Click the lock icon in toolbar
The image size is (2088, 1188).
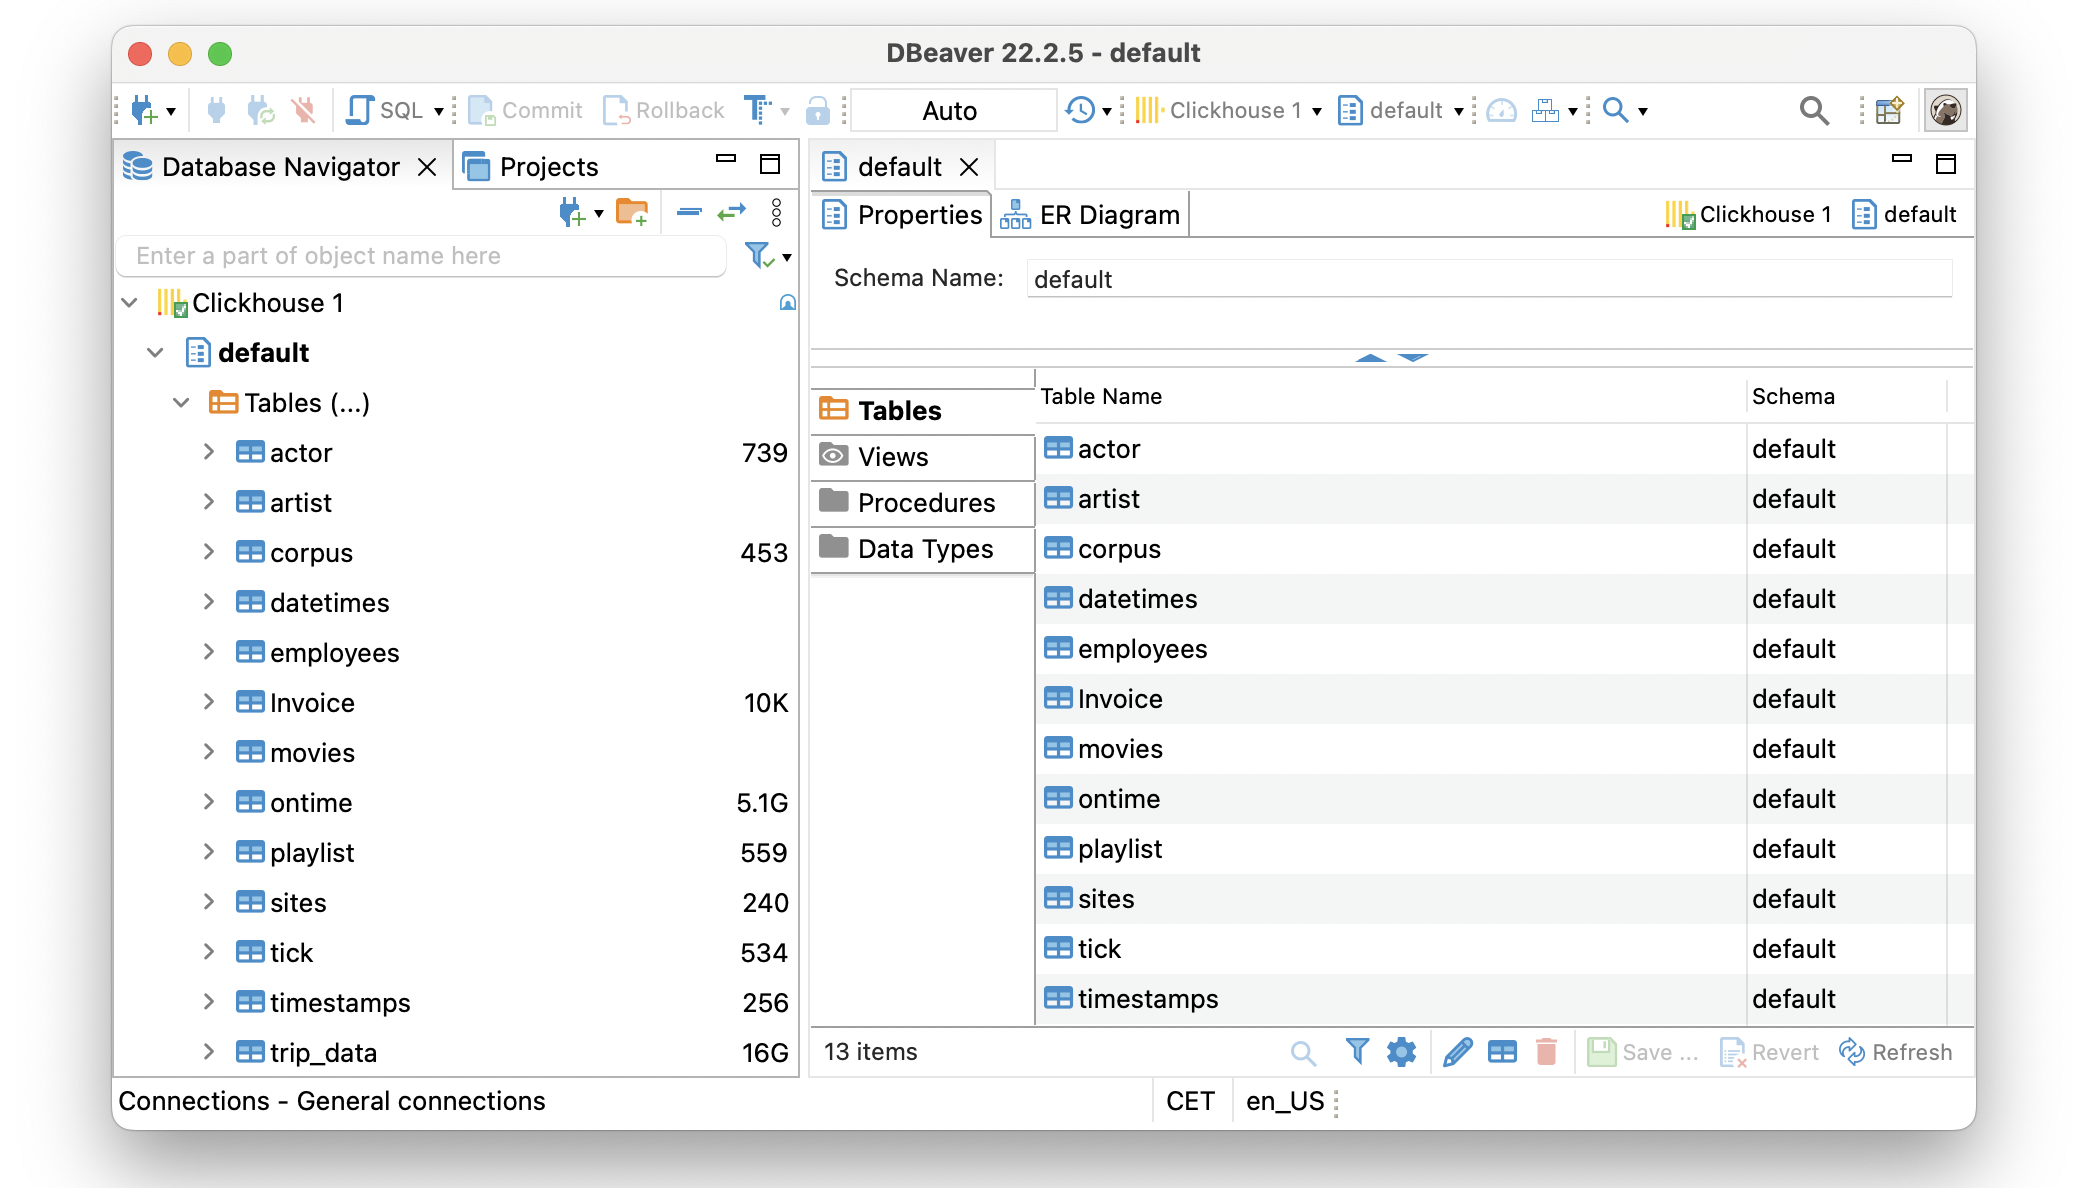(818, 110)
